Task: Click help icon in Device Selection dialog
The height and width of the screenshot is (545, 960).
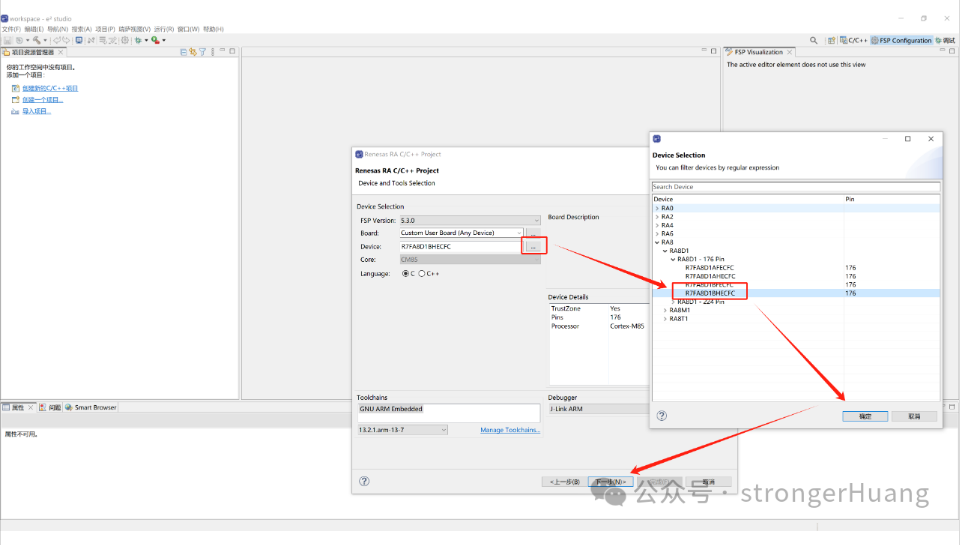Action: click(662, 416)
